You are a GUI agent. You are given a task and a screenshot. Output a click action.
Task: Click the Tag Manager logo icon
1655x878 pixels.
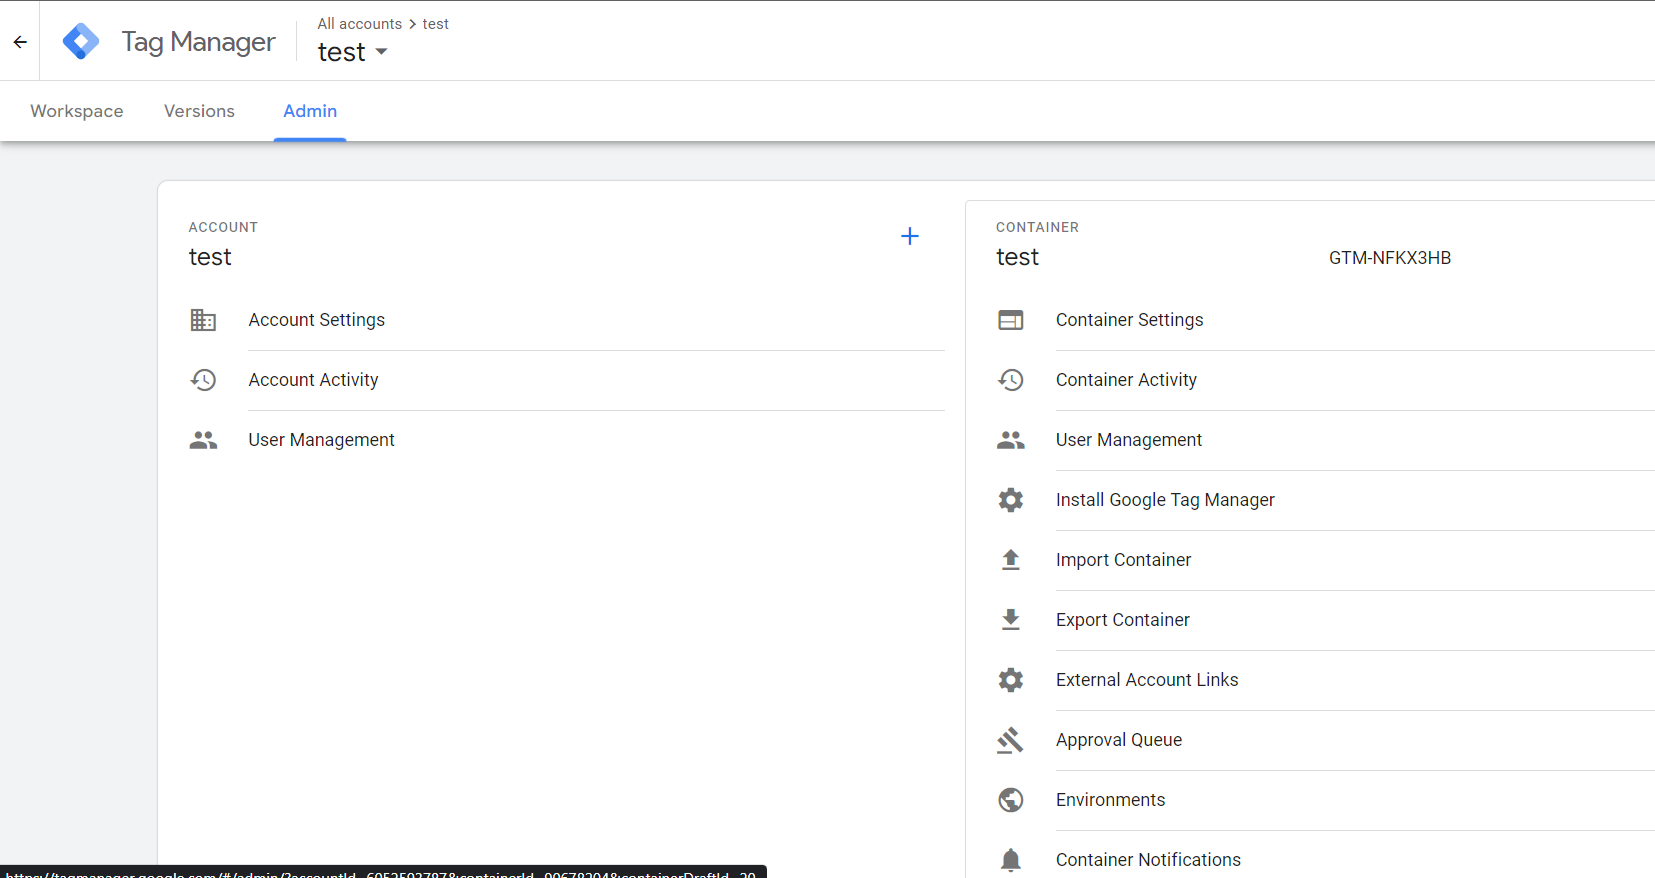click(x=81, y=42)
